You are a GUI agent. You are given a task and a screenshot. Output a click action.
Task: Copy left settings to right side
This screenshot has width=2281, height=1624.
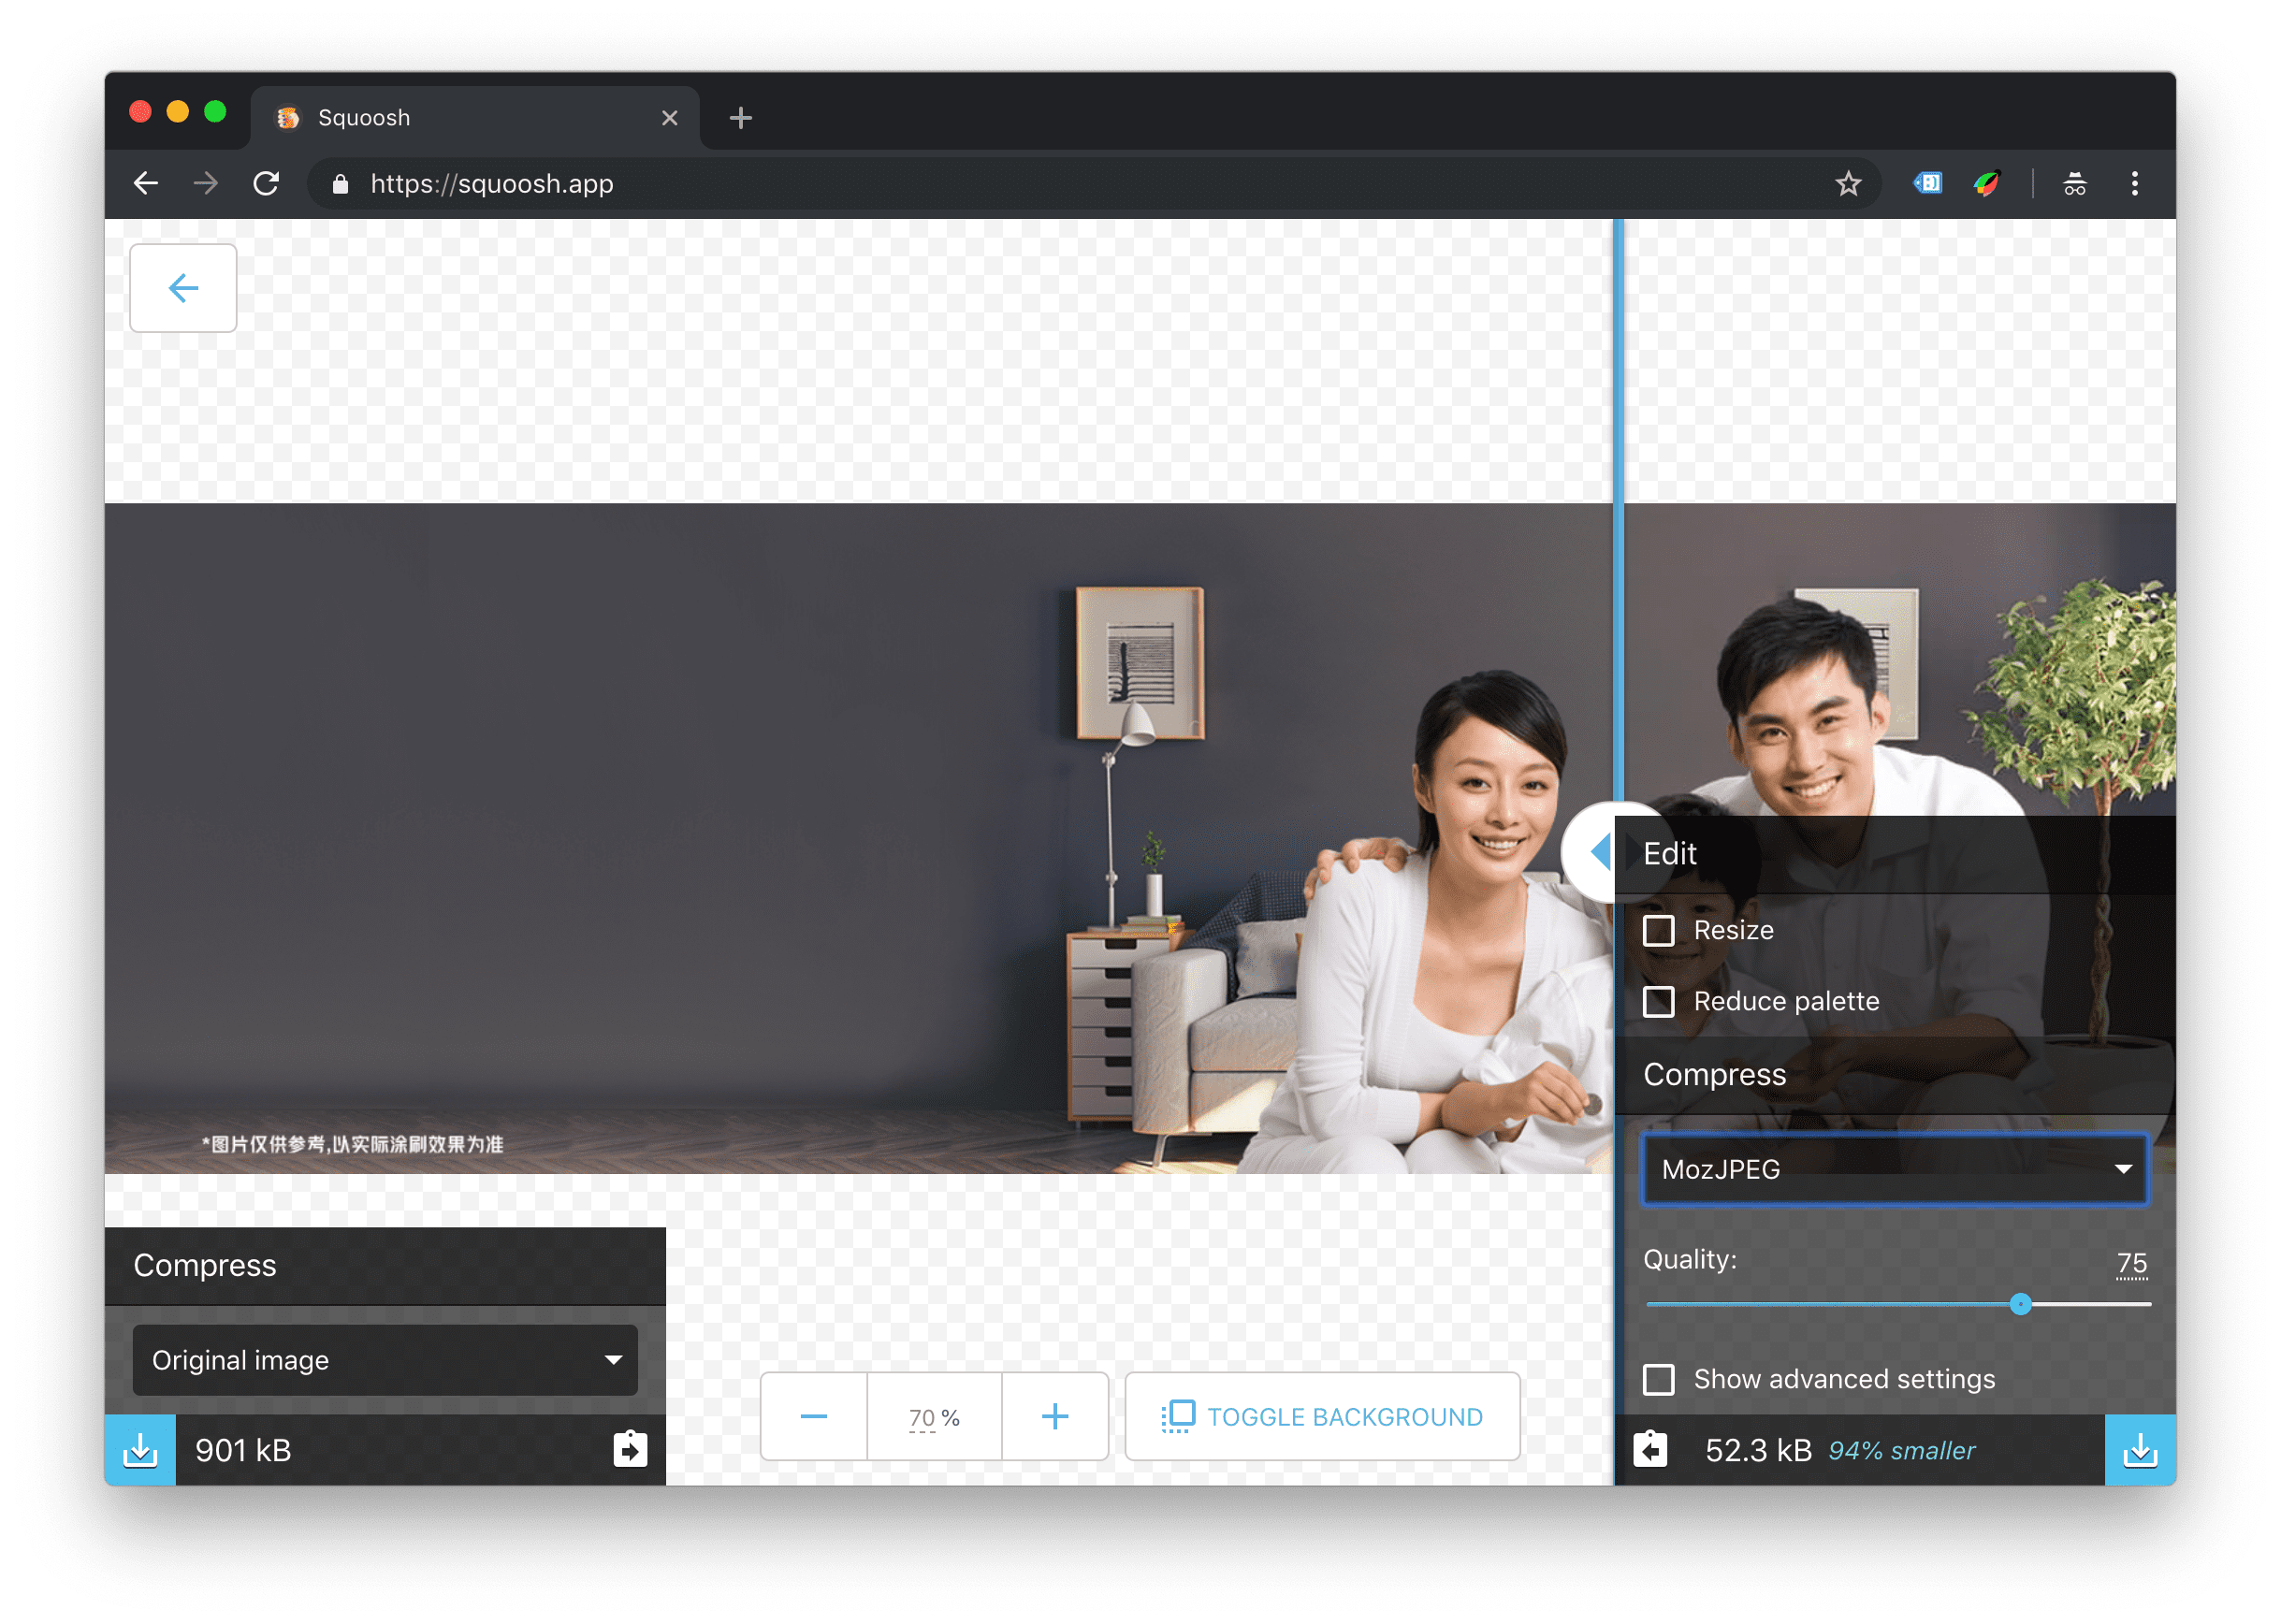[x=630, y=1449]
